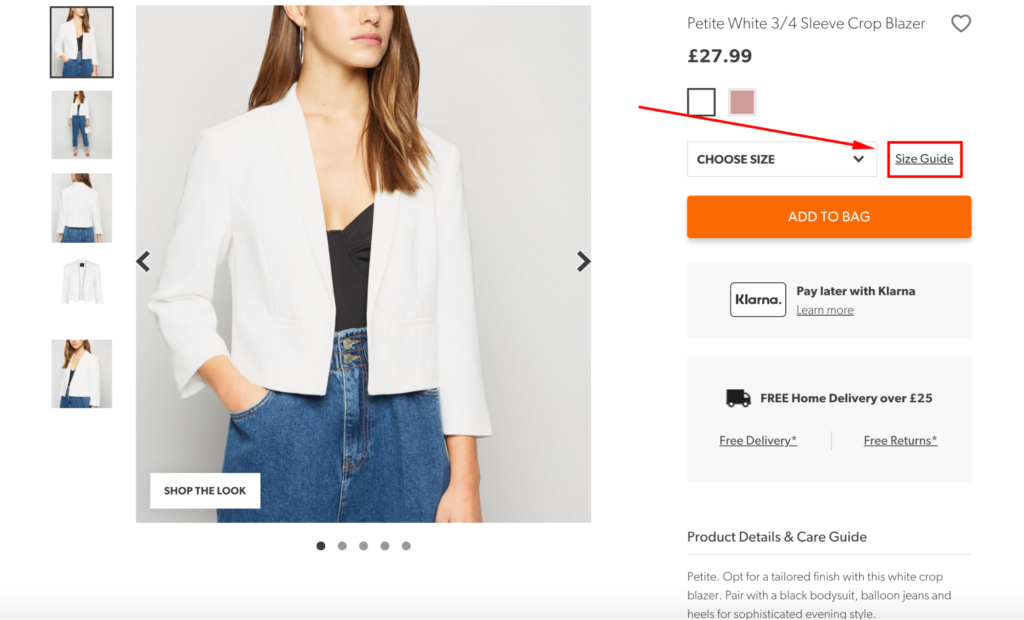Jump to the fifth carousel dot
This screenshot has width=1024, height=620.
point(406,546)
